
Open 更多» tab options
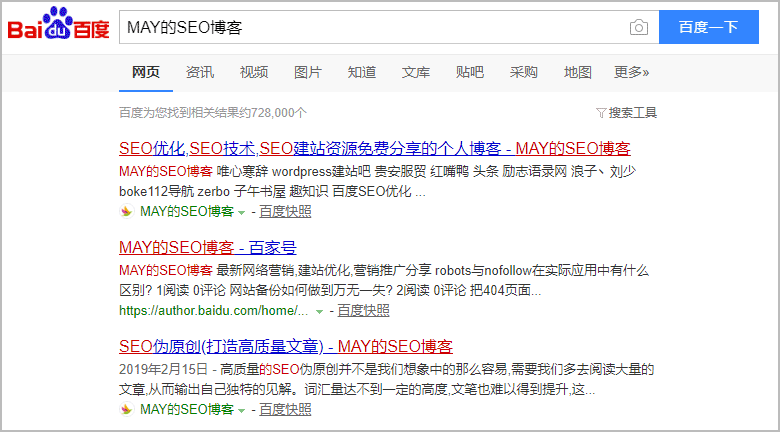631,73
